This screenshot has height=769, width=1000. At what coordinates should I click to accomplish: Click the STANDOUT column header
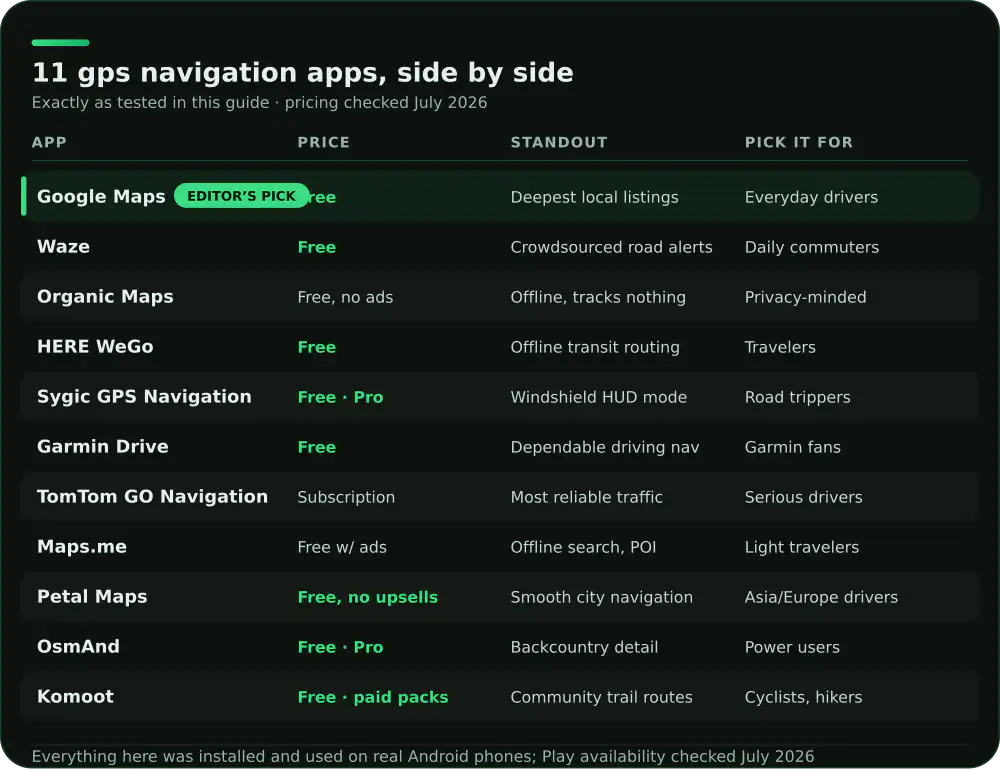pos(559,142)
